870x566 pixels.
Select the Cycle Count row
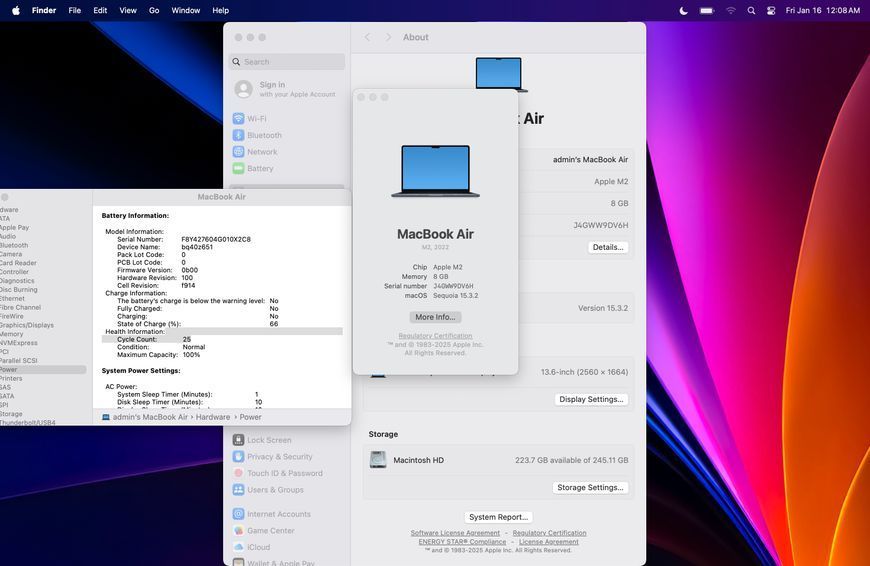(222, 339)
